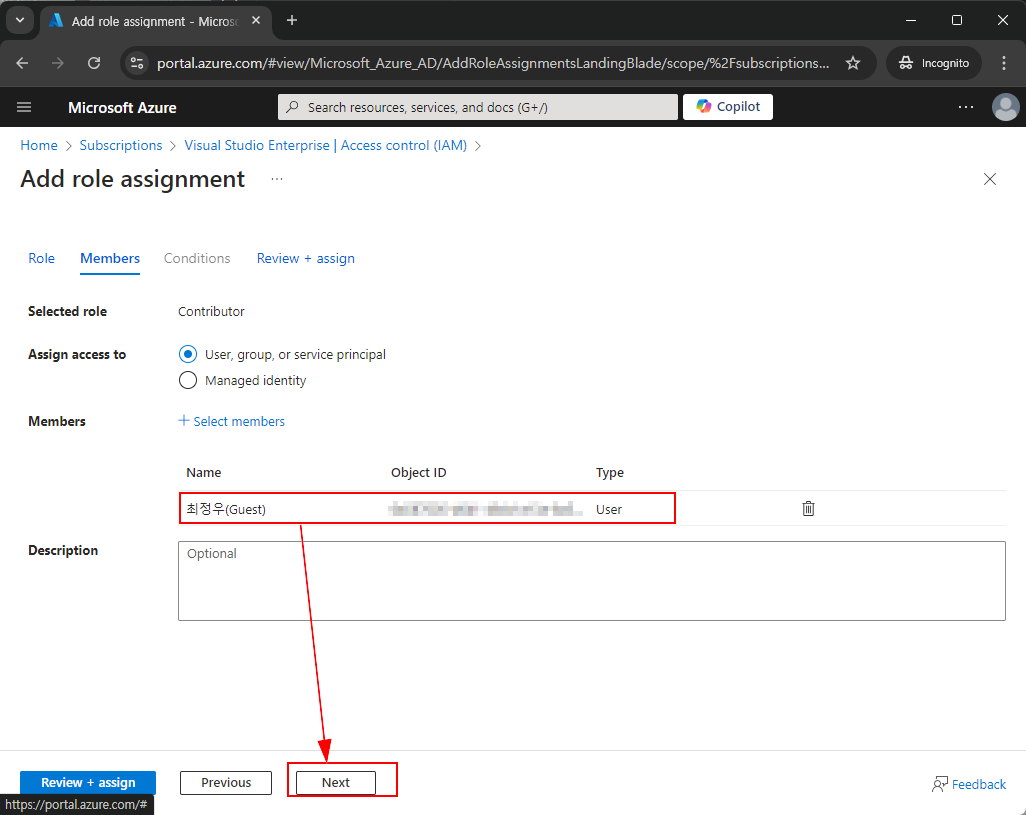Open the Feedback link

(x=969, y=784)
